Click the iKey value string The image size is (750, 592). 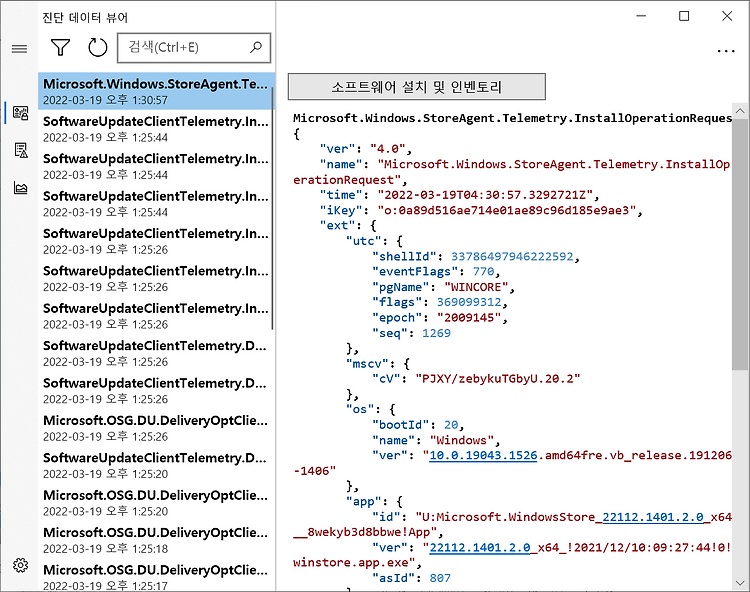(507, 210)
